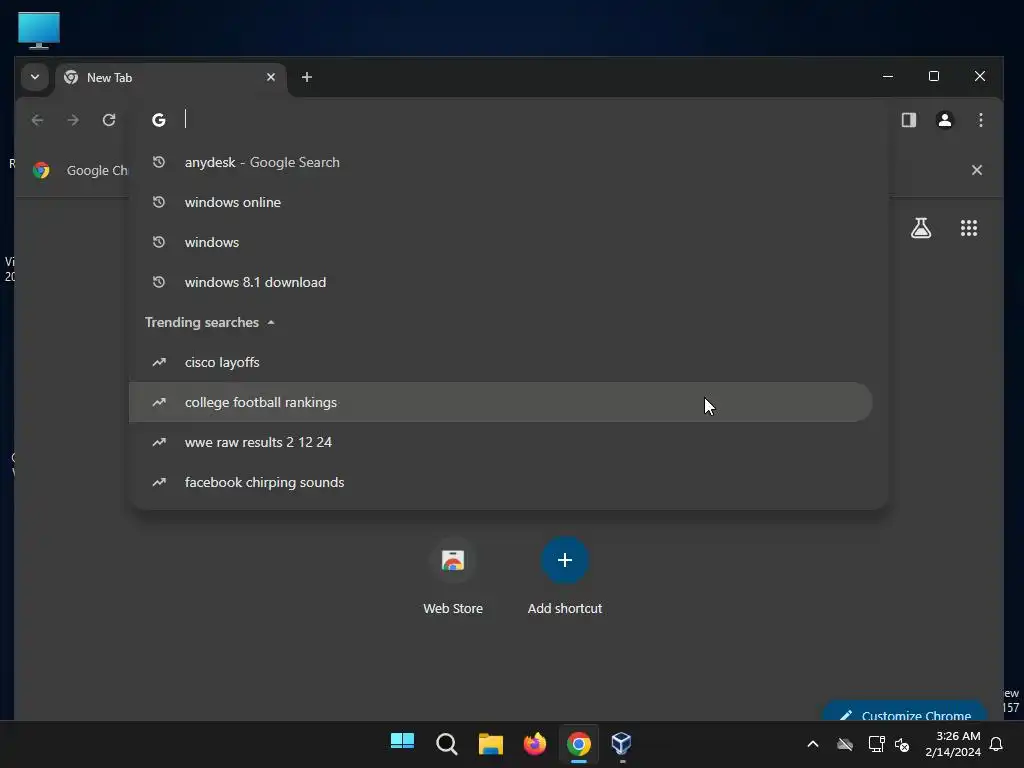The image size is (1024, 768).
Task: Open the Chrome three-dot menu
Action: [x=981, y=120]
